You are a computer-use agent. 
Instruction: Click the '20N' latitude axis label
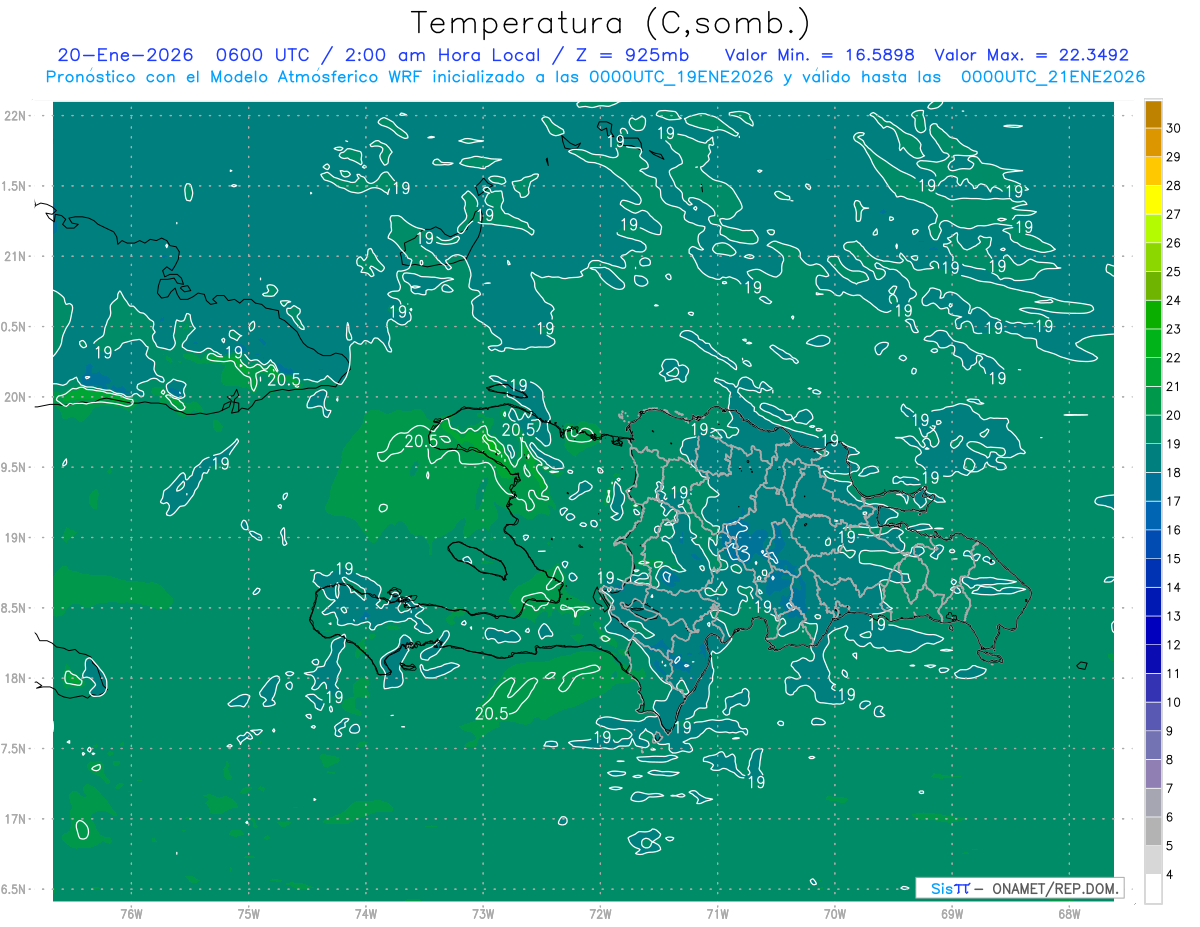click(16, 397)
